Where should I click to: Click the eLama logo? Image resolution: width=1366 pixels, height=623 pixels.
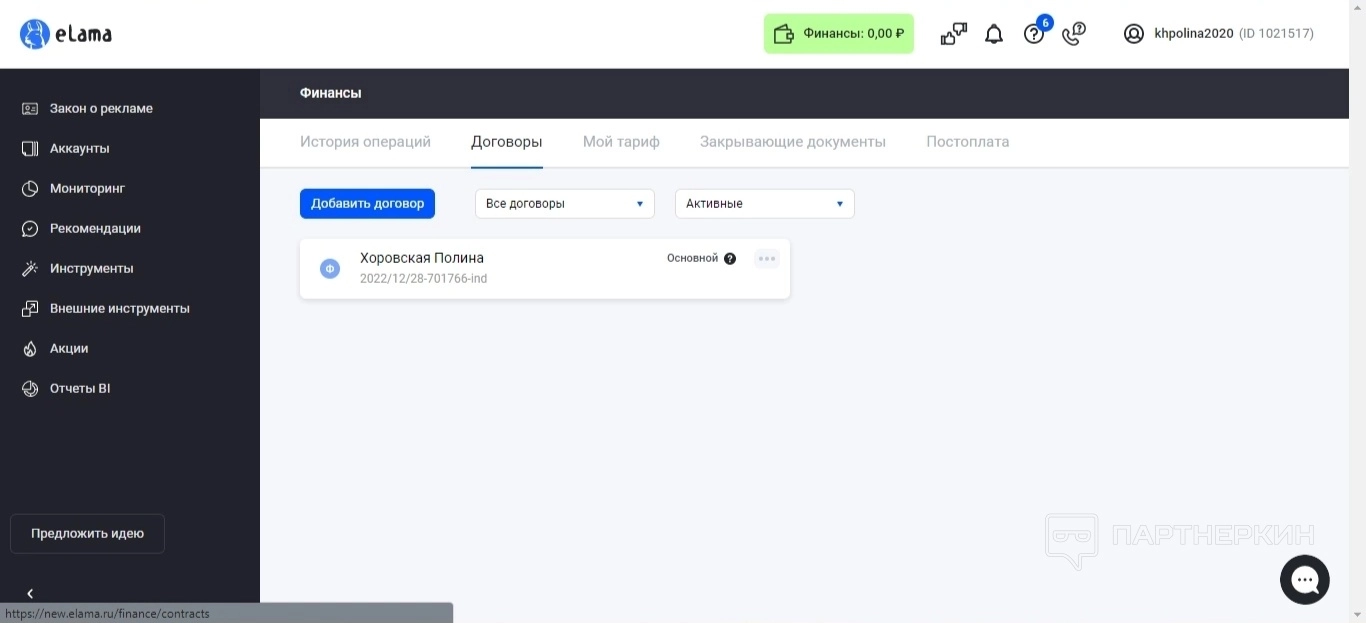tap(66, 34)
